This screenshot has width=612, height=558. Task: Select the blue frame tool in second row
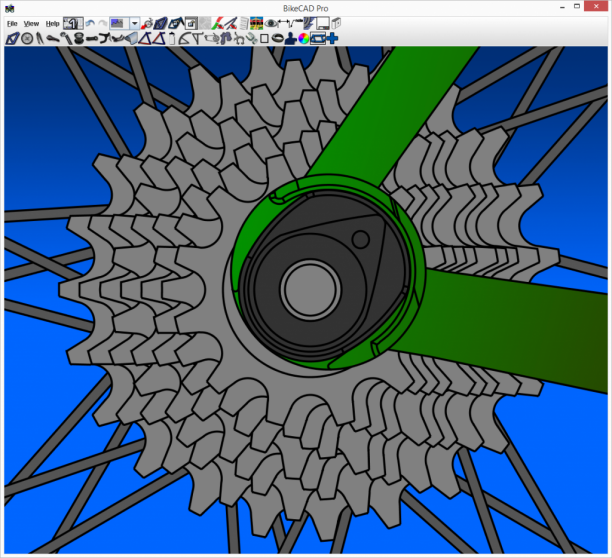click(12, 39)
